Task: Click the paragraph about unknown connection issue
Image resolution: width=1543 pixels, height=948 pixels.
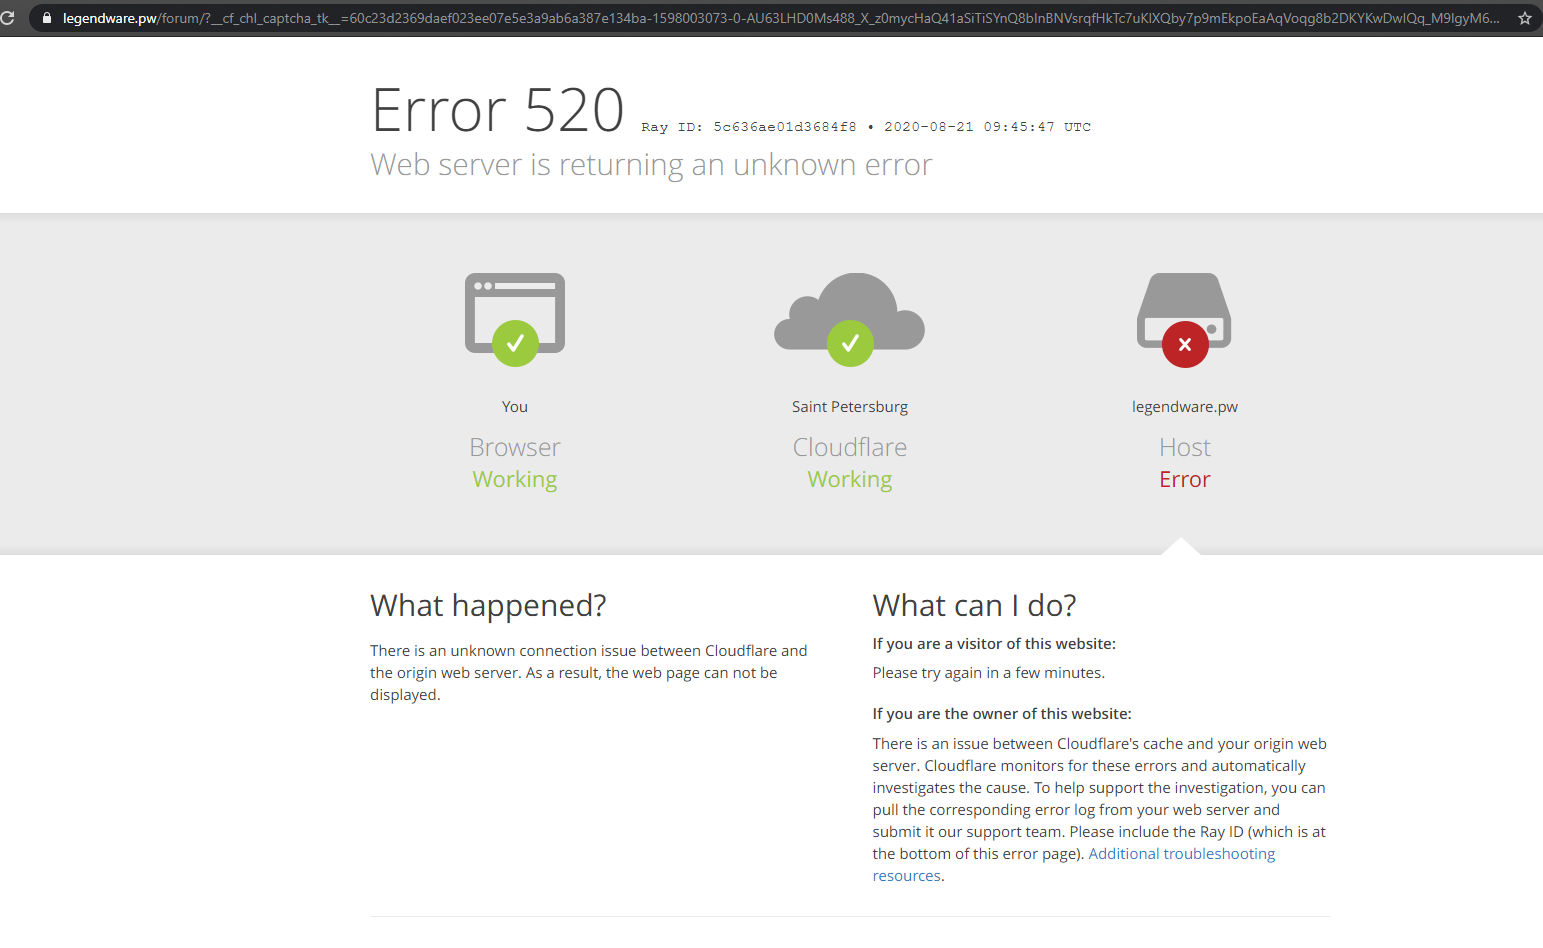Action: tap(589, 673)
